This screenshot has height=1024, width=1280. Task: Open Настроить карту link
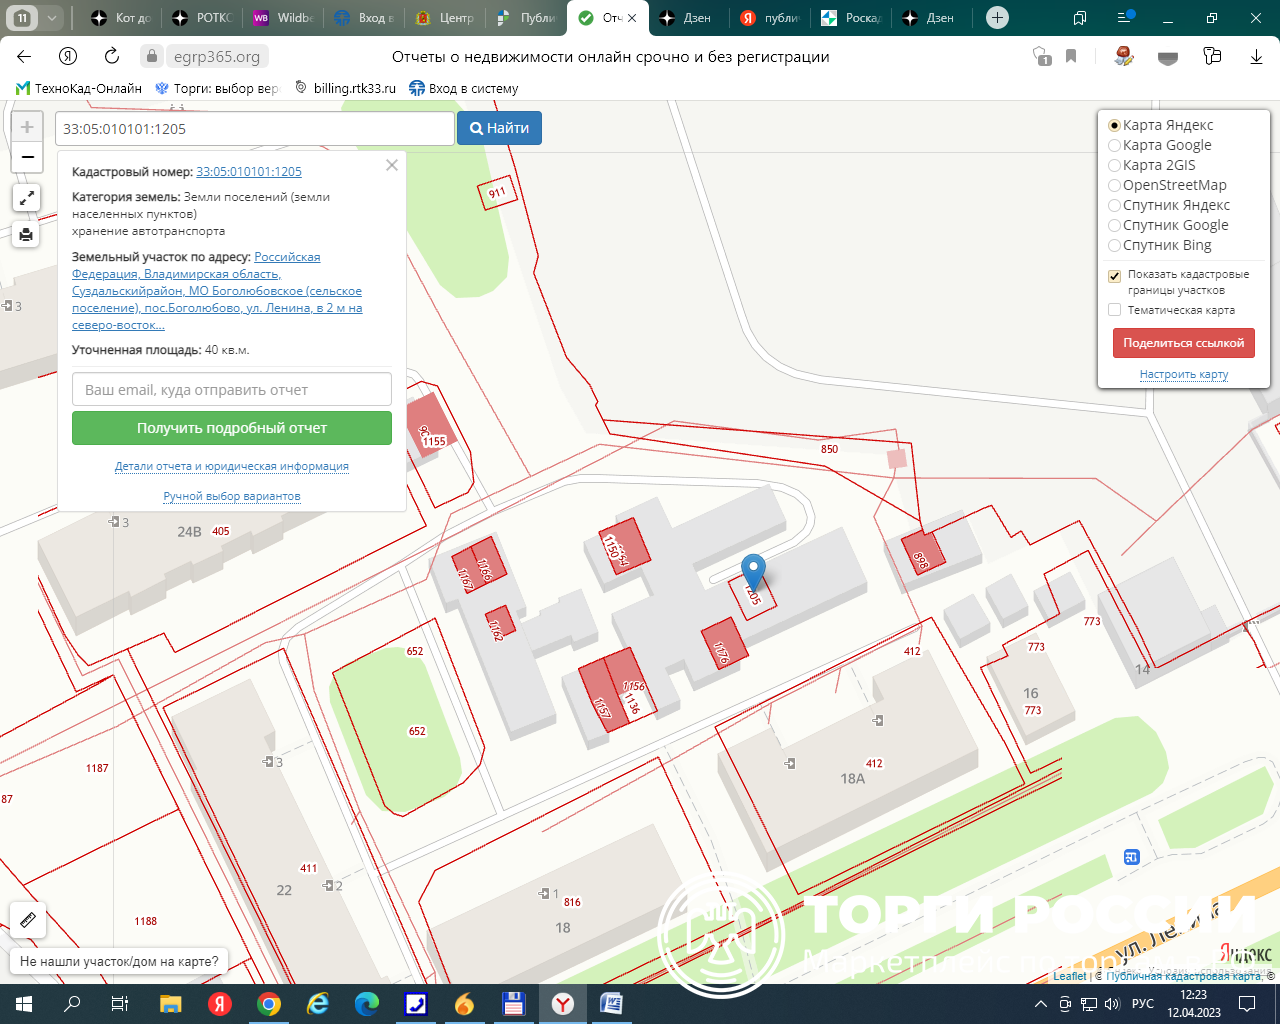[x=1184, y=374]
